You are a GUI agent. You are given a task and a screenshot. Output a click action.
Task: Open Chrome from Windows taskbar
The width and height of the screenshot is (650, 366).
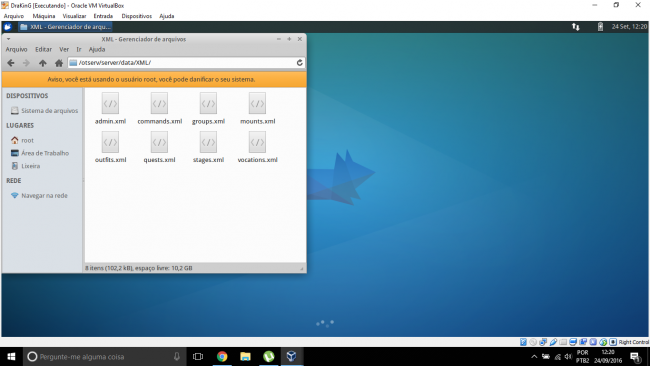tap(222, 356)
